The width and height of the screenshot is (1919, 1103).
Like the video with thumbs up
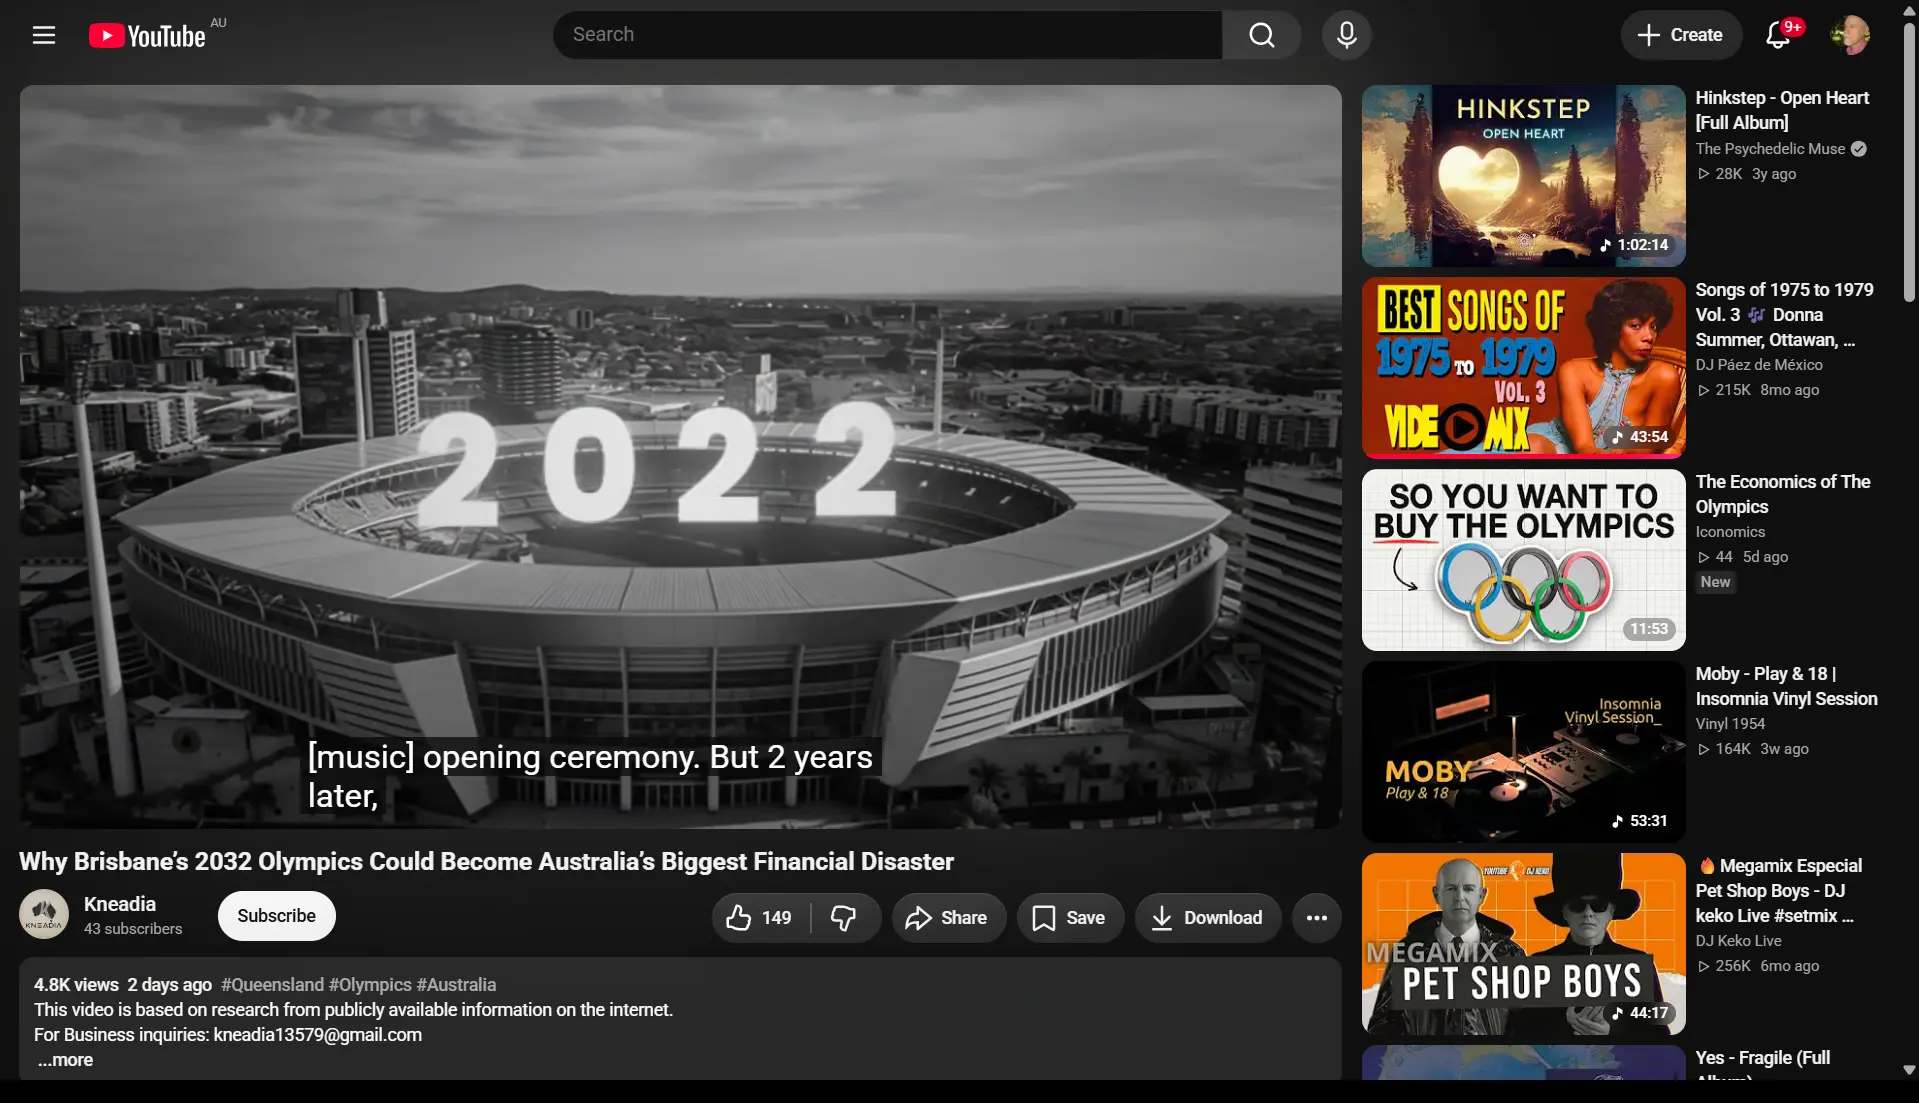tap(759, 918)
